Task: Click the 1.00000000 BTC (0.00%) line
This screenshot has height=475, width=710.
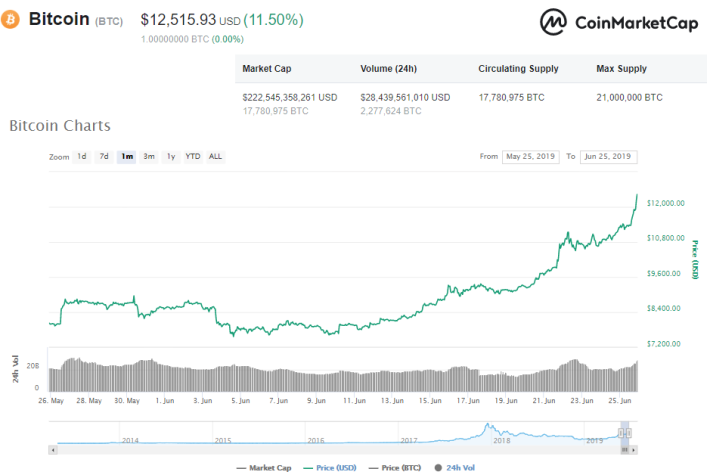Action: tap(192, 39)
